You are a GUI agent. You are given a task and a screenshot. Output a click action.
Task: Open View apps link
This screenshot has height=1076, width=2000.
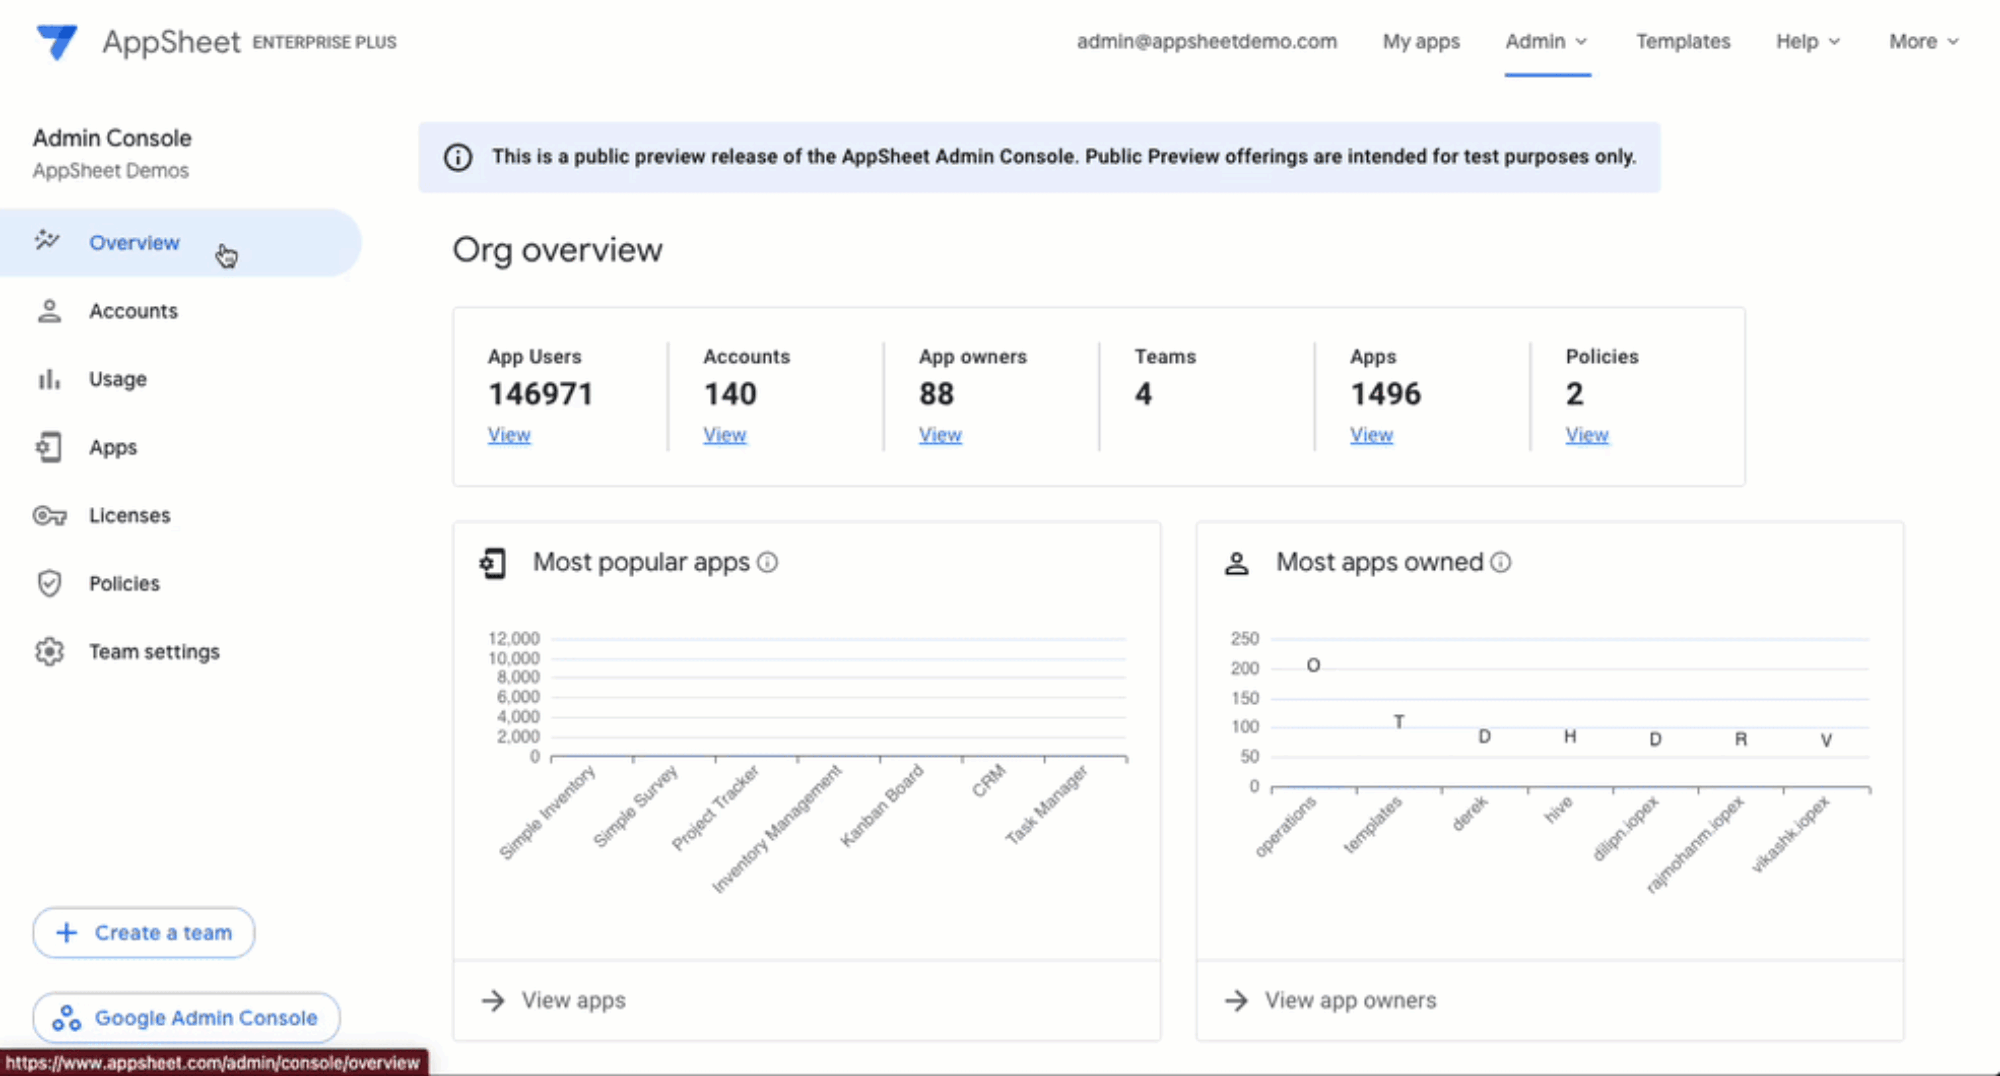click(574, 1000)
